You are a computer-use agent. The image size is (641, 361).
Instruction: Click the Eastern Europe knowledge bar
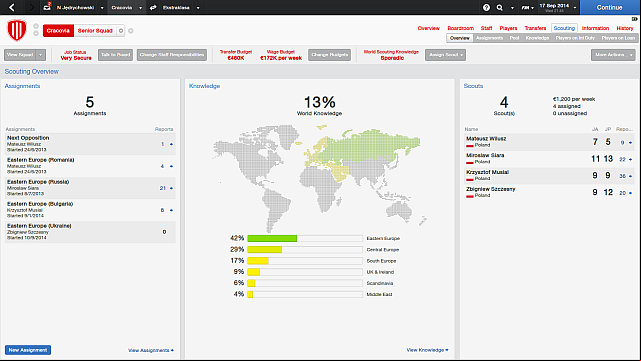coord(305,238)
